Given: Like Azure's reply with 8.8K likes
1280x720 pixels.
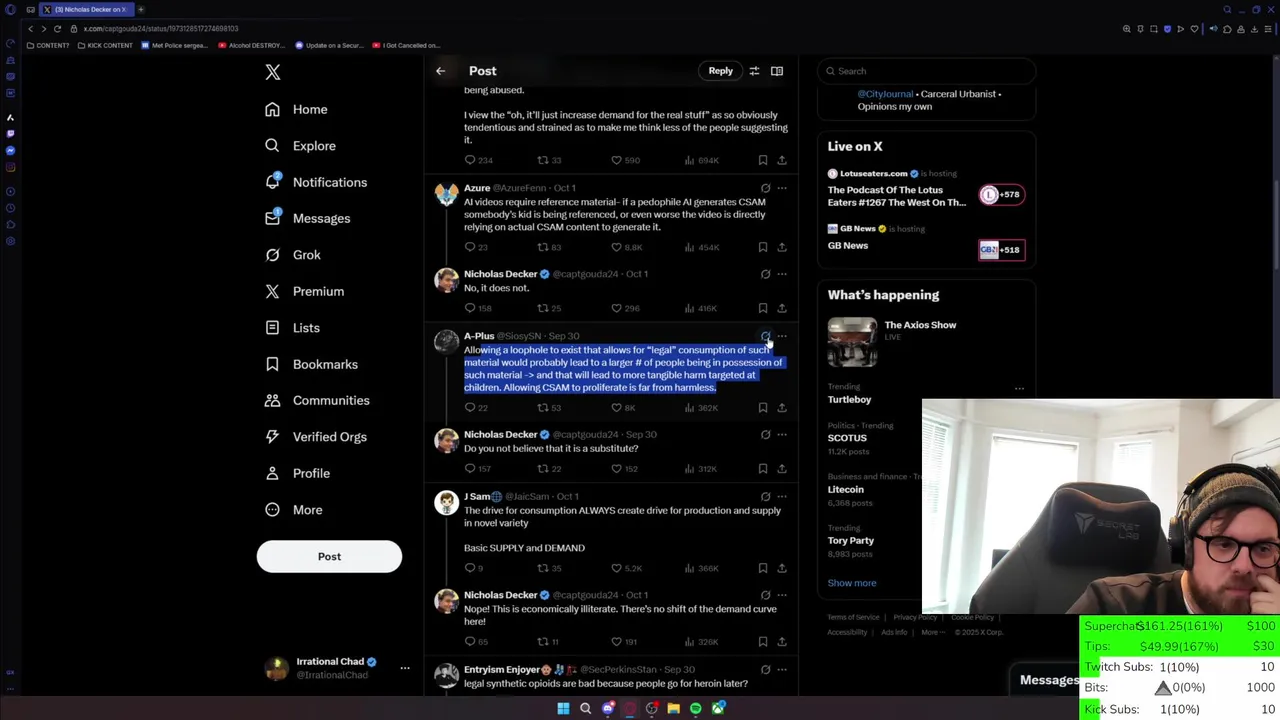Looking at the screenshot, I should pos(626,247).
